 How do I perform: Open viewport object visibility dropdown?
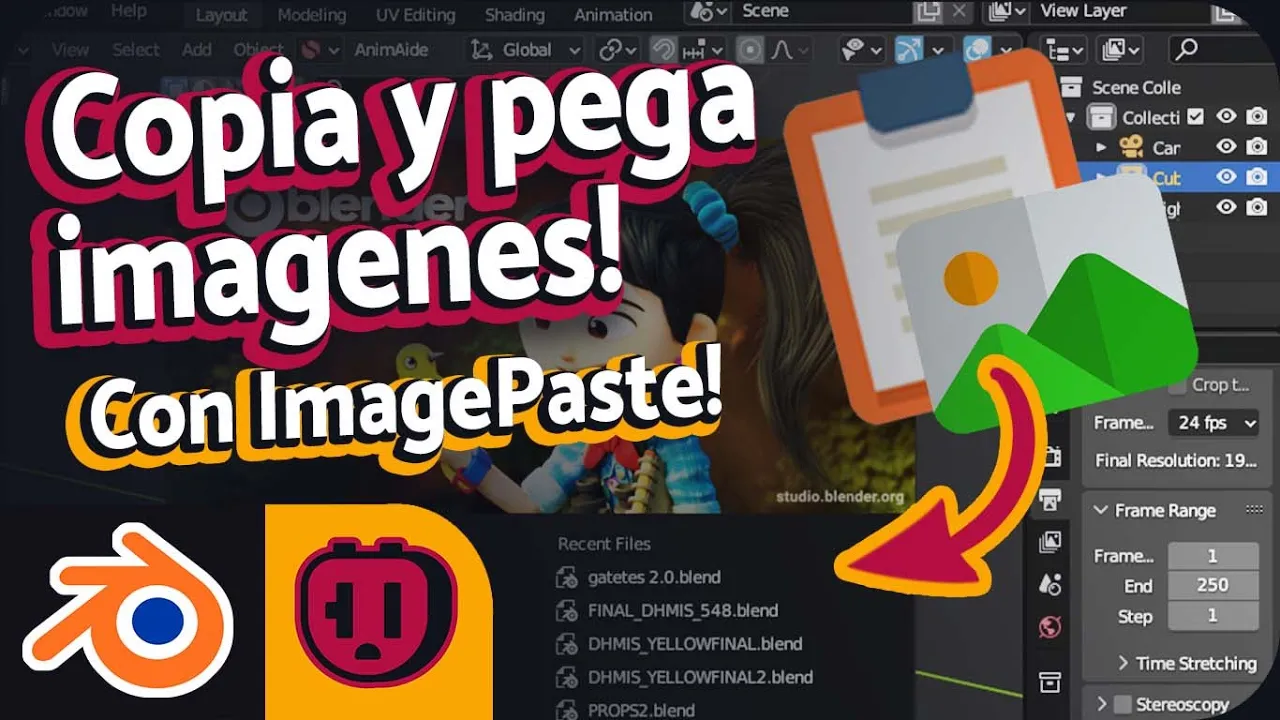point(861,49)
